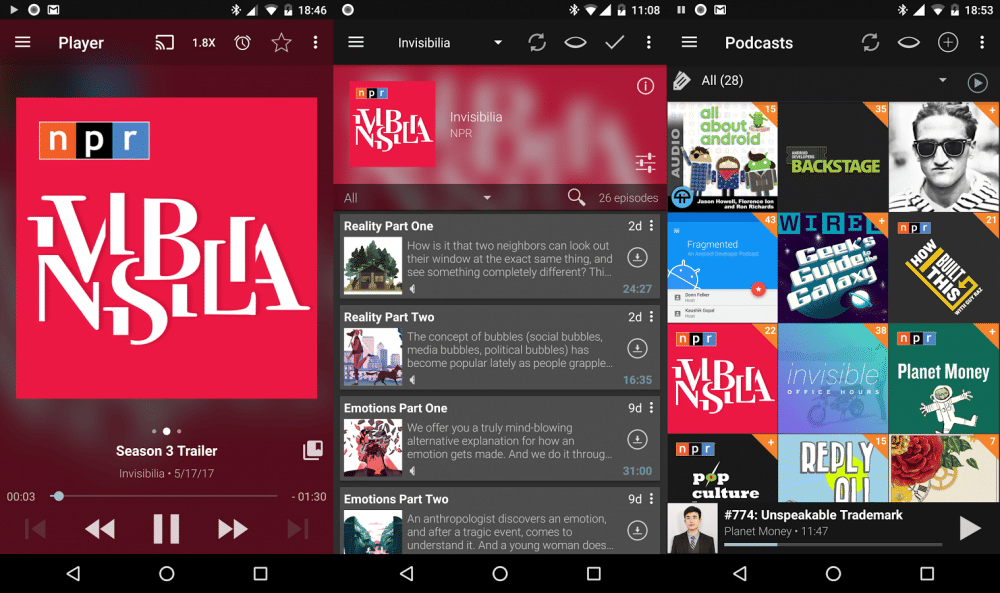Open overflow menu for Emotions Part One

pos(651,408)
